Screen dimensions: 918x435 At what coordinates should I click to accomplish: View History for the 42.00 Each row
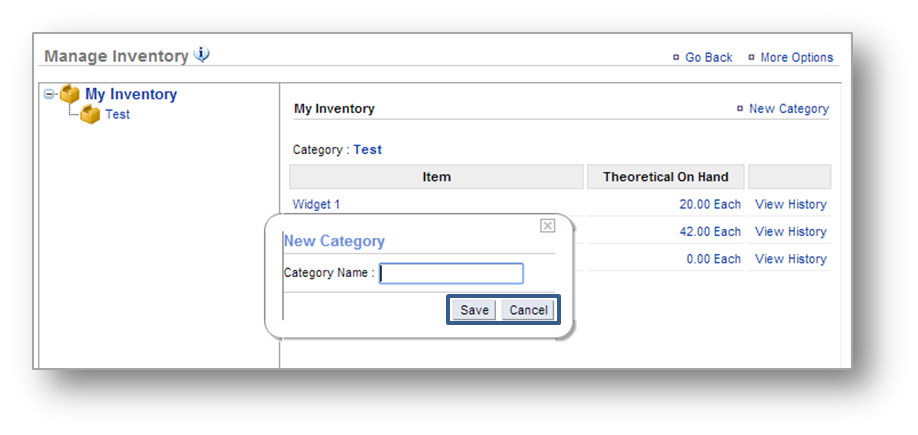pyautogui.click(x=790, y=232)
